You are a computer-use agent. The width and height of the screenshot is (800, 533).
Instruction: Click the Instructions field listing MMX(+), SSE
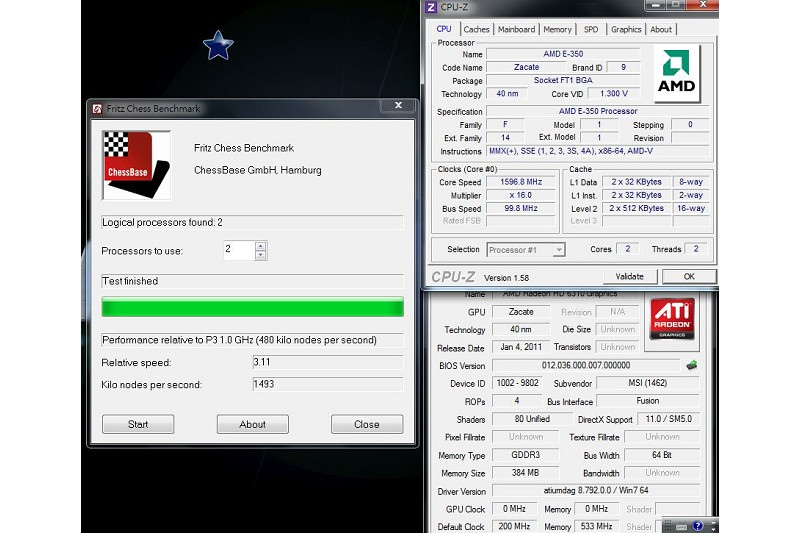click(x=597, y=151)
